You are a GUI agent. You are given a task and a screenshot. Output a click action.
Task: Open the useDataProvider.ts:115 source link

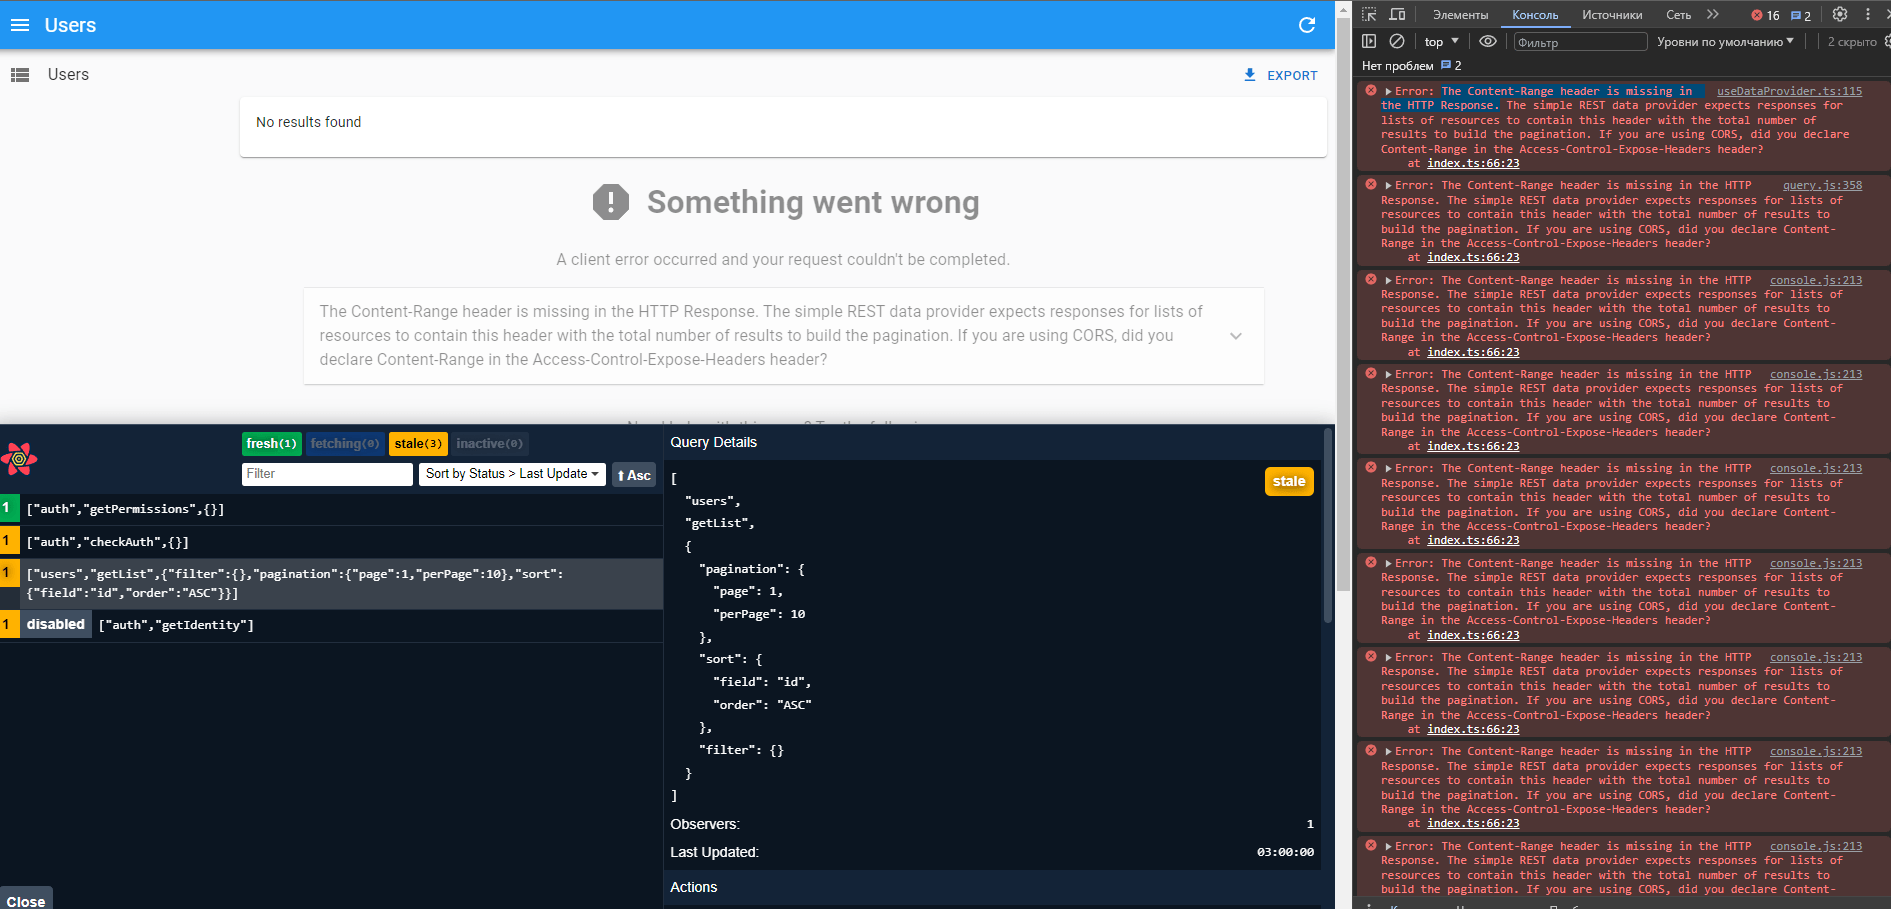(1789, 90)
